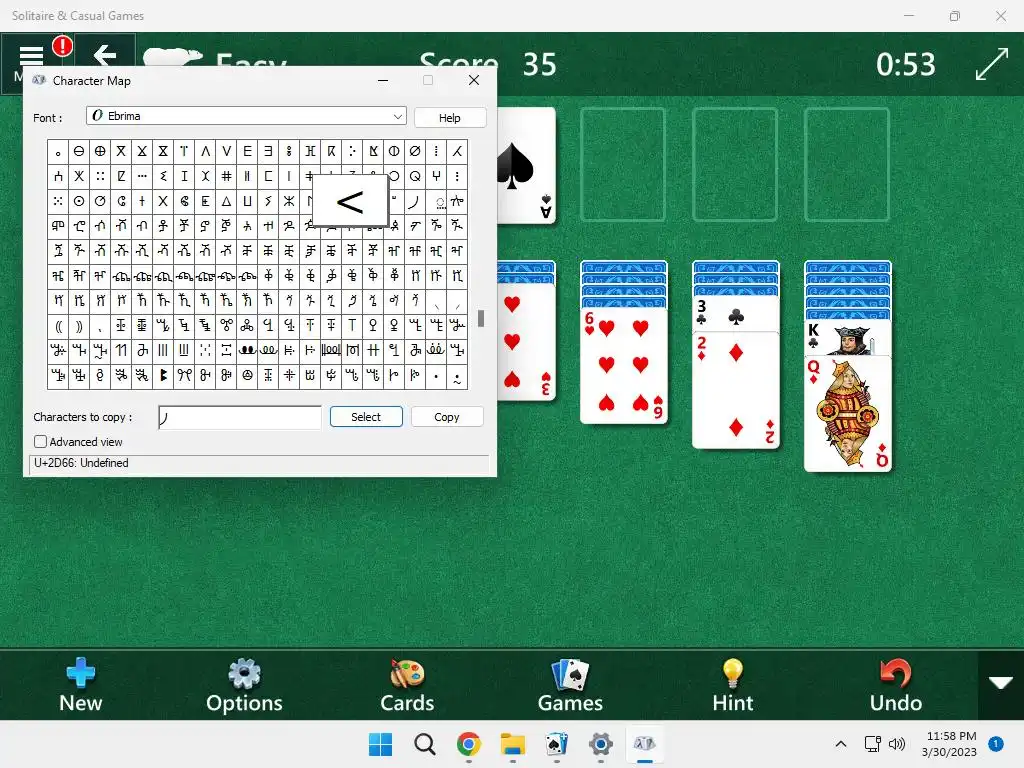Click the Copy button
This screenshot has height=768, width=1024.
[447, 417]
